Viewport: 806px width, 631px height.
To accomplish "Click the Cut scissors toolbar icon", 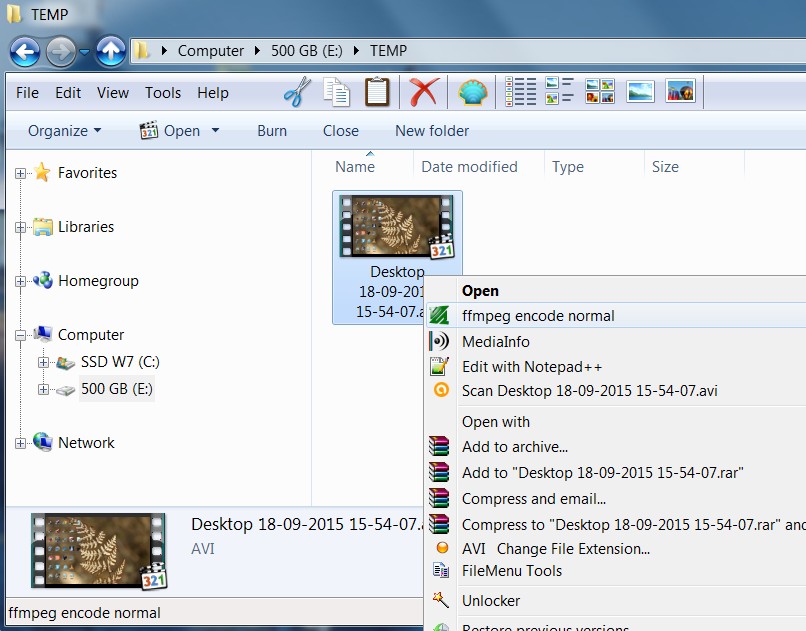I will (x=298, y=92).
